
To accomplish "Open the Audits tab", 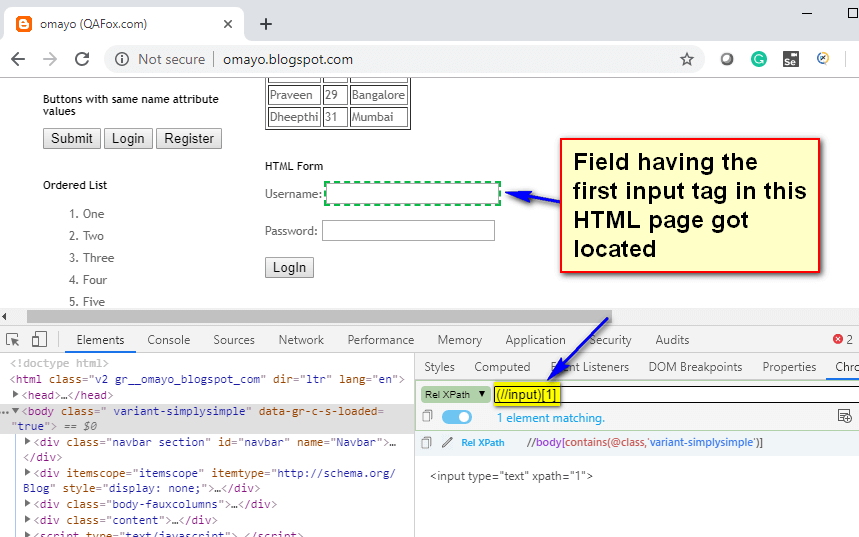I will (x=672, y=340).
